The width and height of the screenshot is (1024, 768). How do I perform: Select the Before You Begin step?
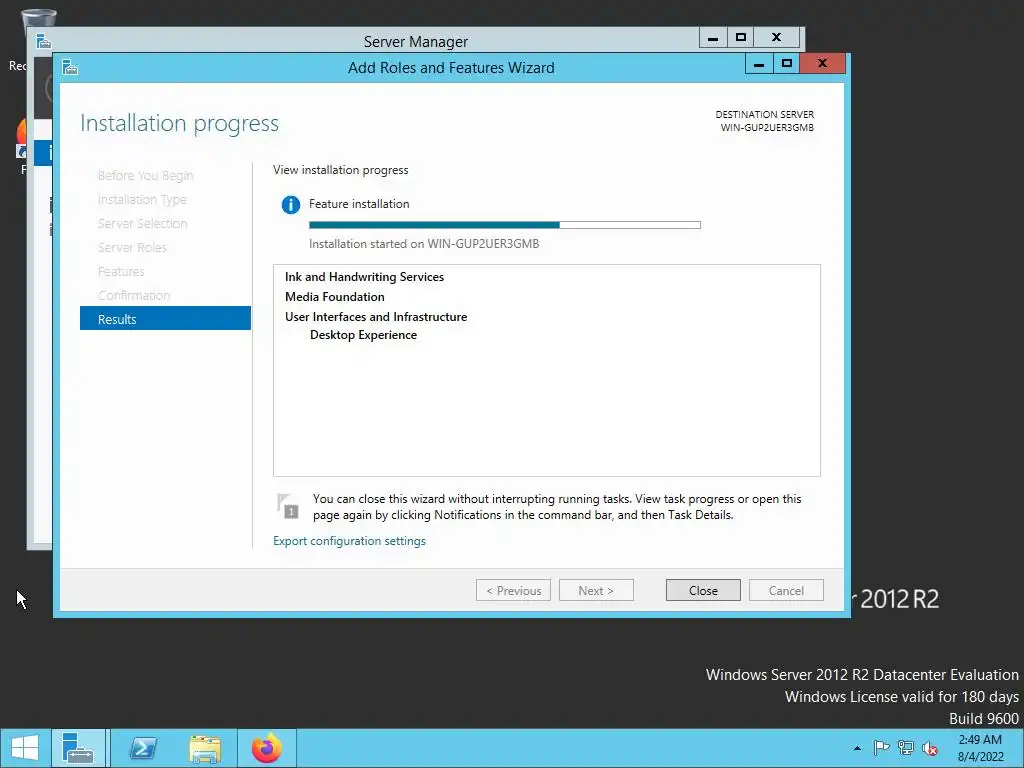pos(145,175)
